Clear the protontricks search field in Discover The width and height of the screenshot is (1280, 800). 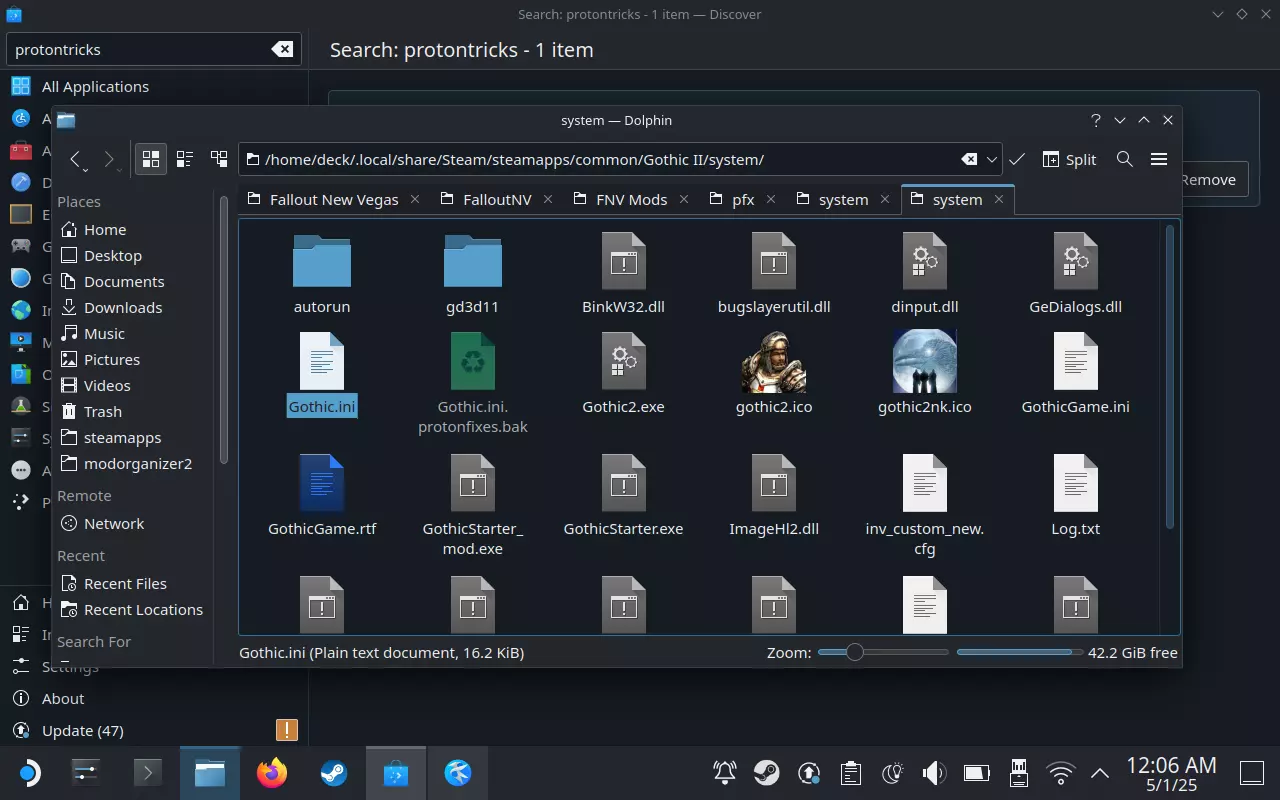[x=282, y=49]
